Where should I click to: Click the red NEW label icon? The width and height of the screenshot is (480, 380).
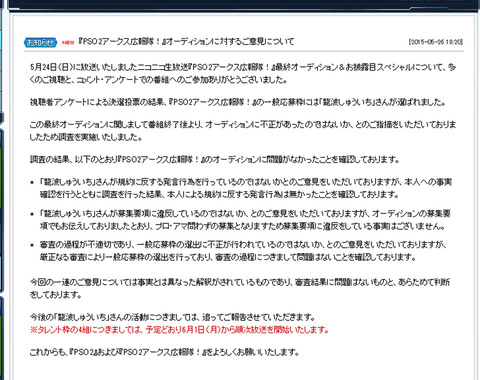pos(68,43)
